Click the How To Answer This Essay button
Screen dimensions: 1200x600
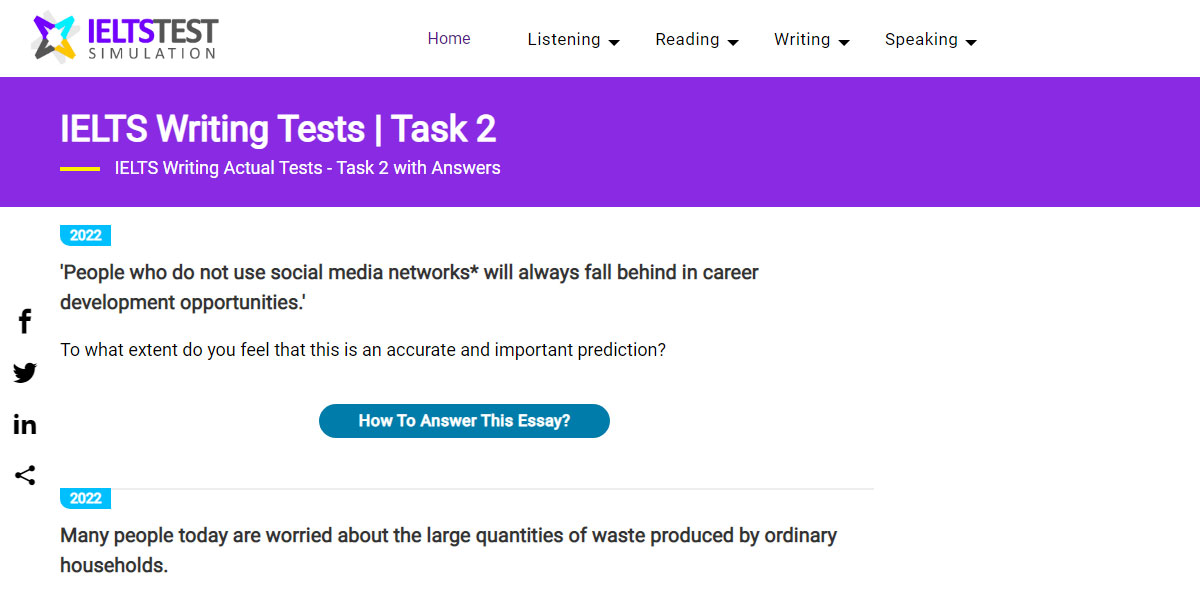click(x=464, y=421)
